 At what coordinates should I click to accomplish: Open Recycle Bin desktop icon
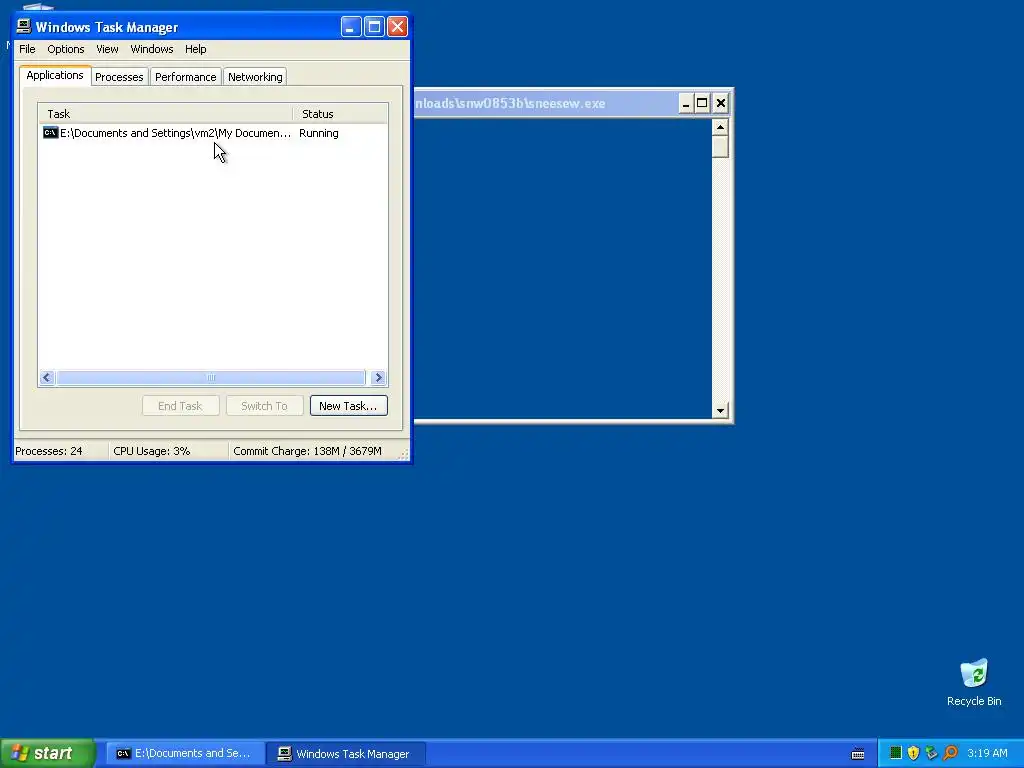click(974, 683)
